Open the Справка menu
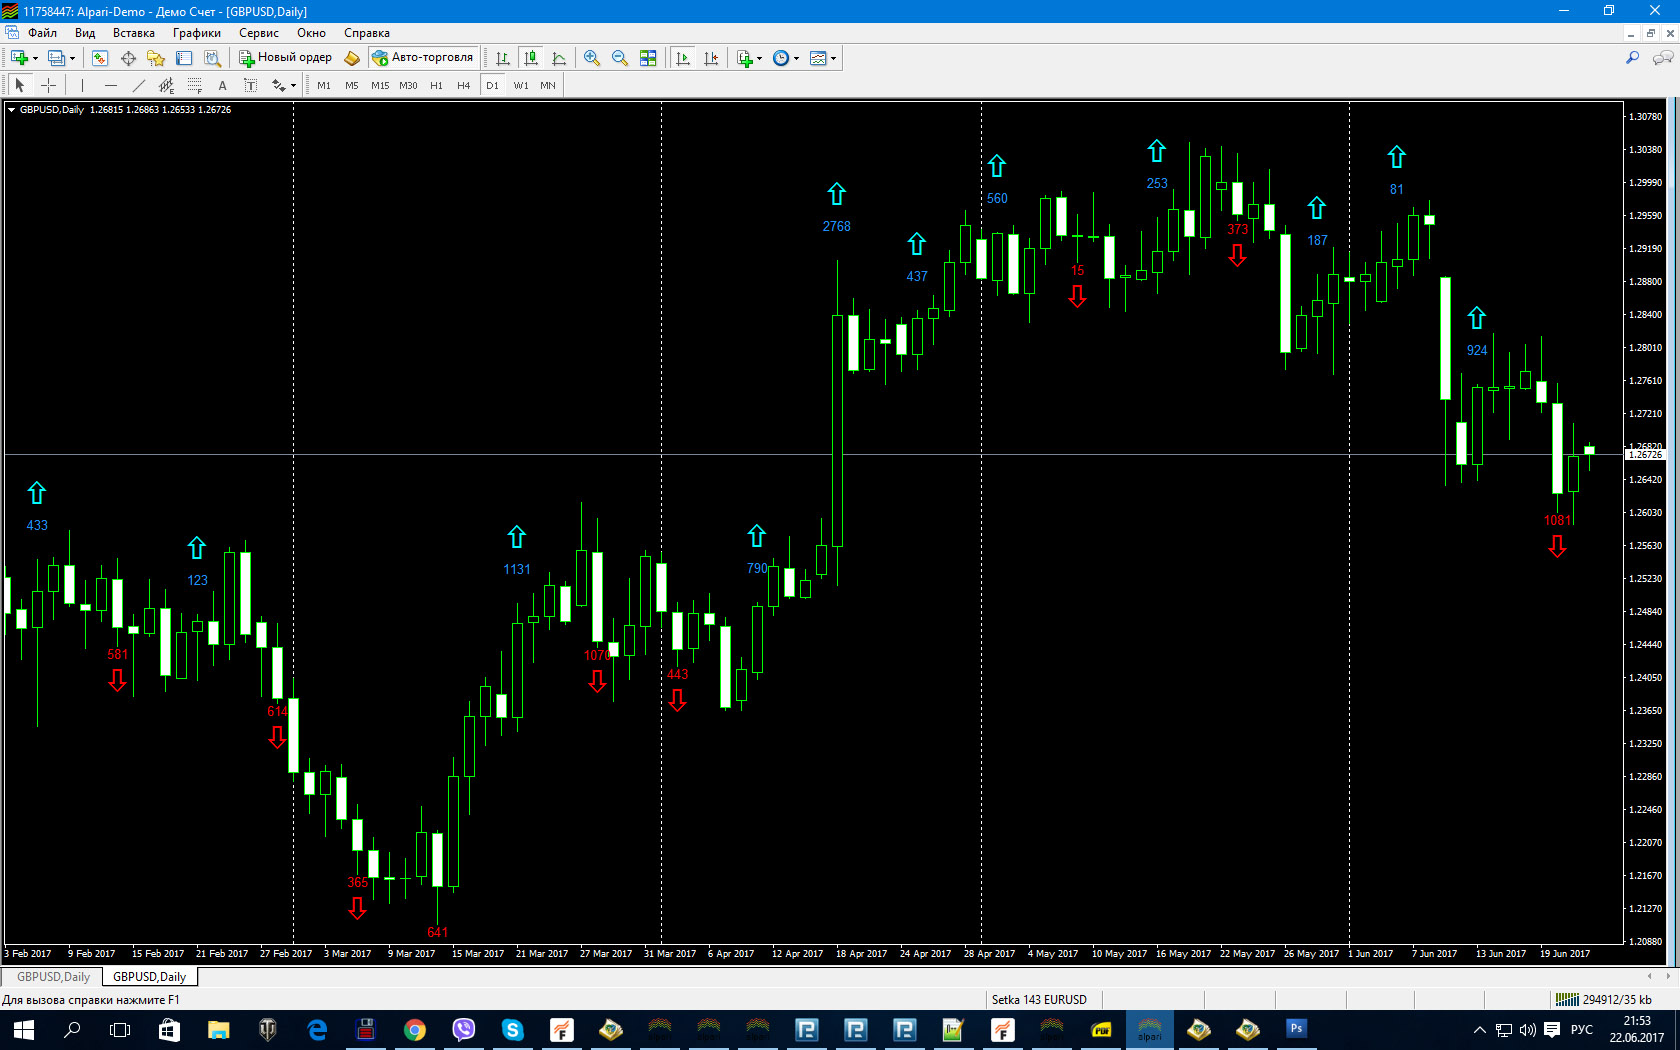 click(367, 33)
